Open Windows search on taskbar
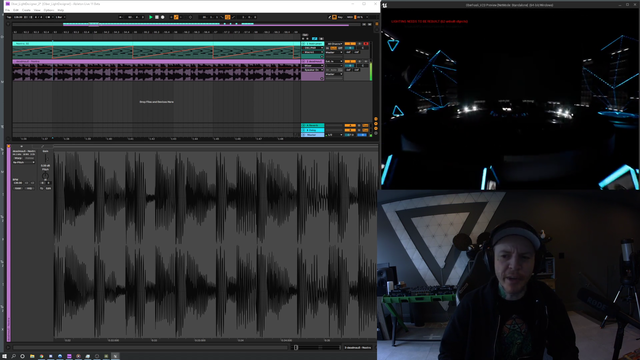Image resolution: width=640 pixels, height=360 pixels. (13, 356)
